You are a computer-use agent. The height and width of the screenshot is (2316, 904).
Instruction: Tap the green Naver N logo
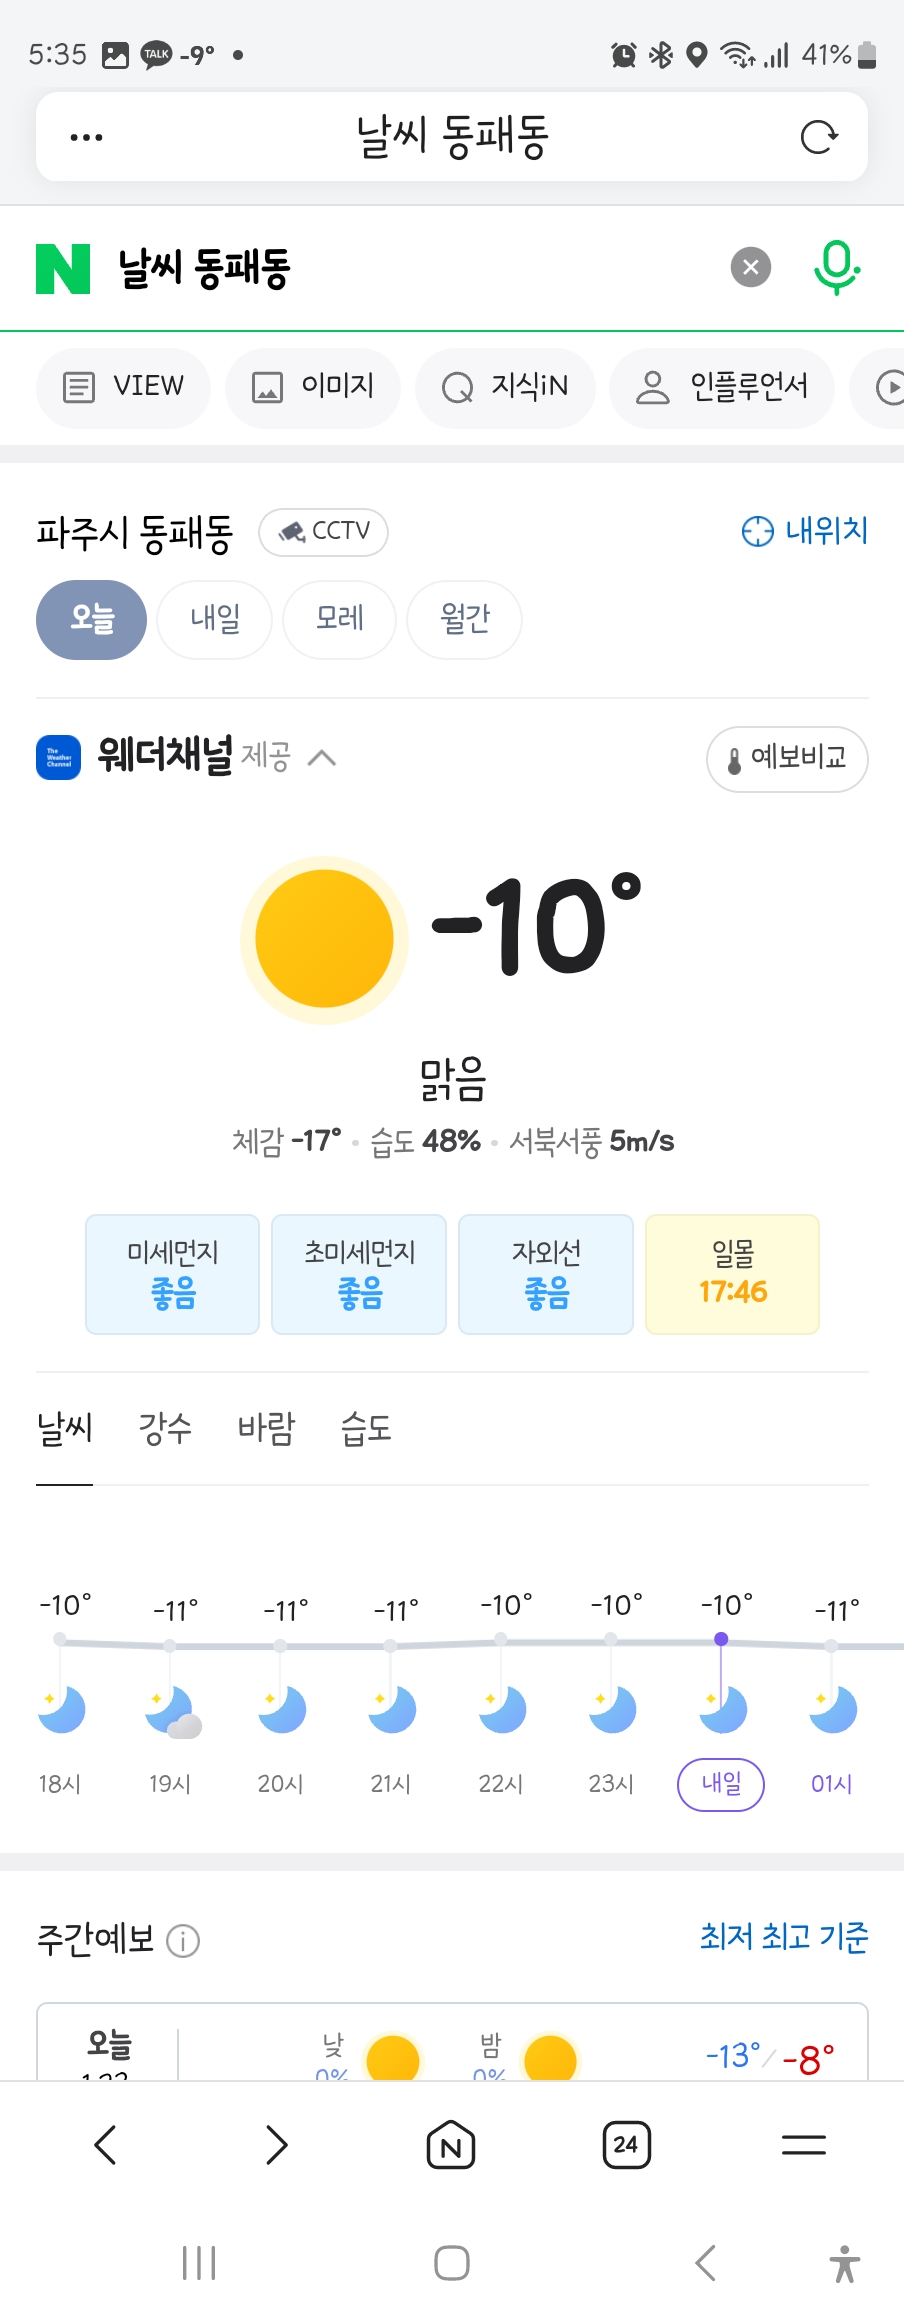(x=63, y=268)
